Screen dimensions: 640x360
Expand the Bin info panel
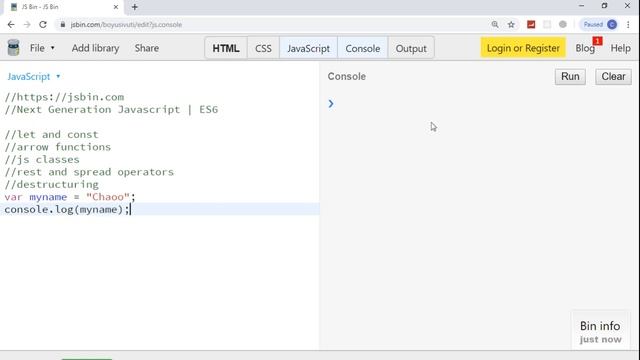point(600,332)
